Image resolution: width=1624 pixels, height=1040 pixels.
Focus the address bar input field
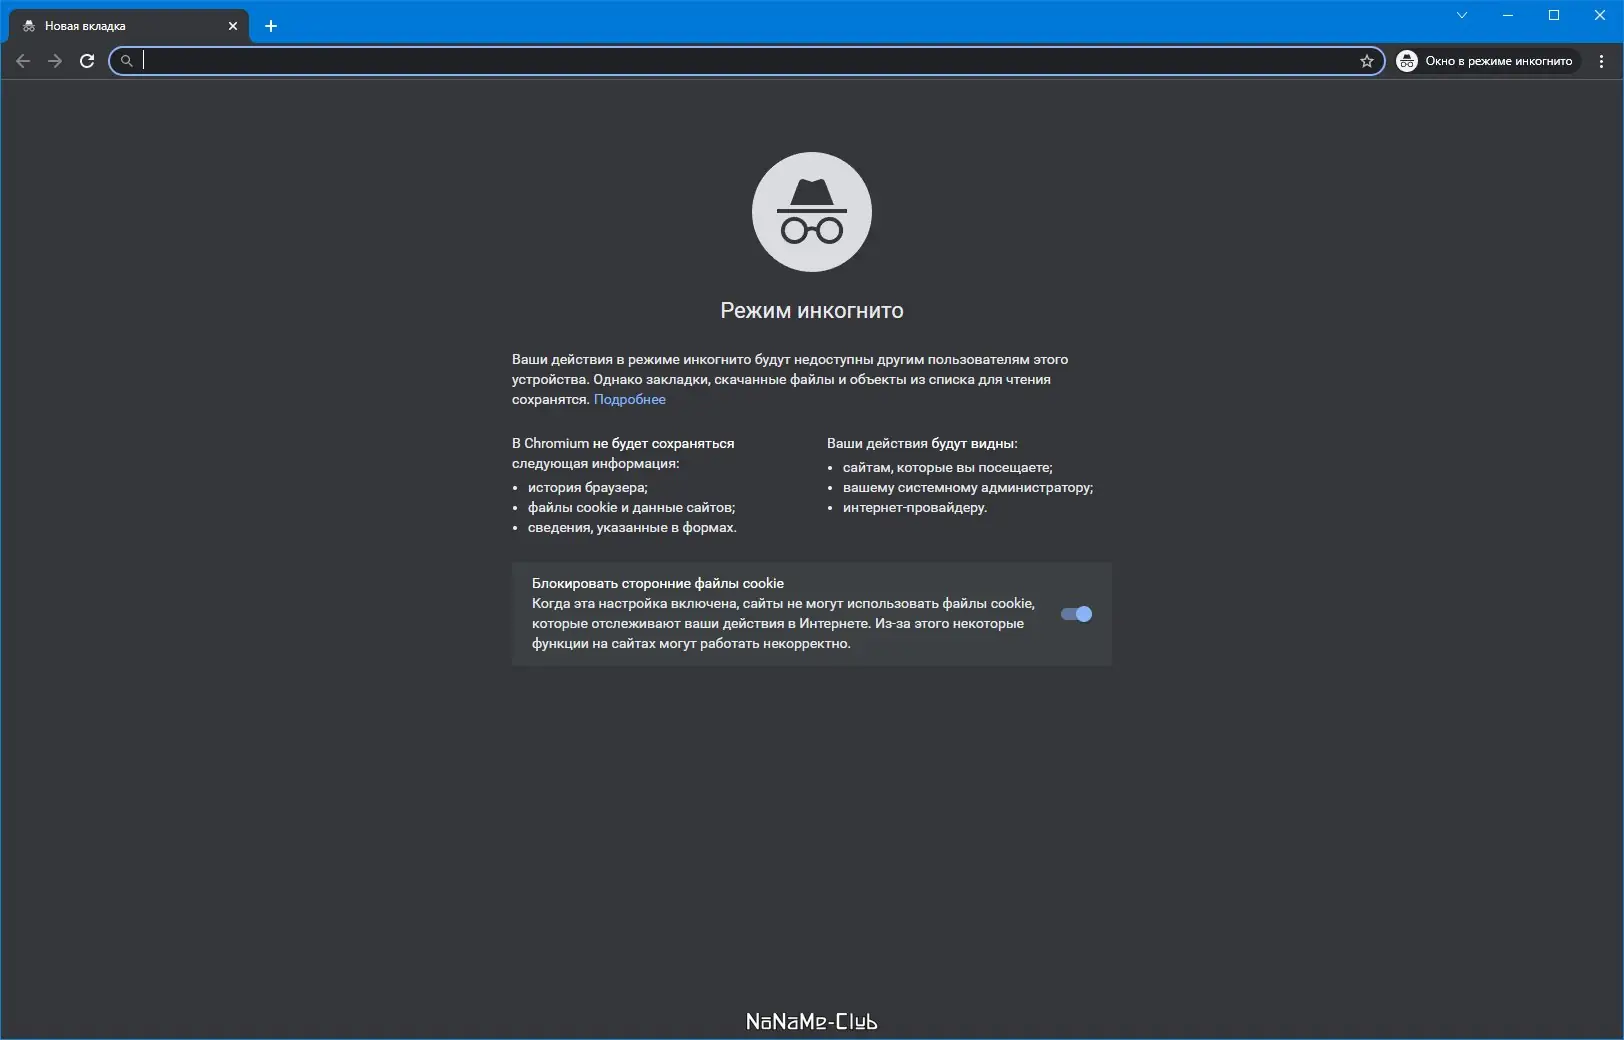coord(747,61)
